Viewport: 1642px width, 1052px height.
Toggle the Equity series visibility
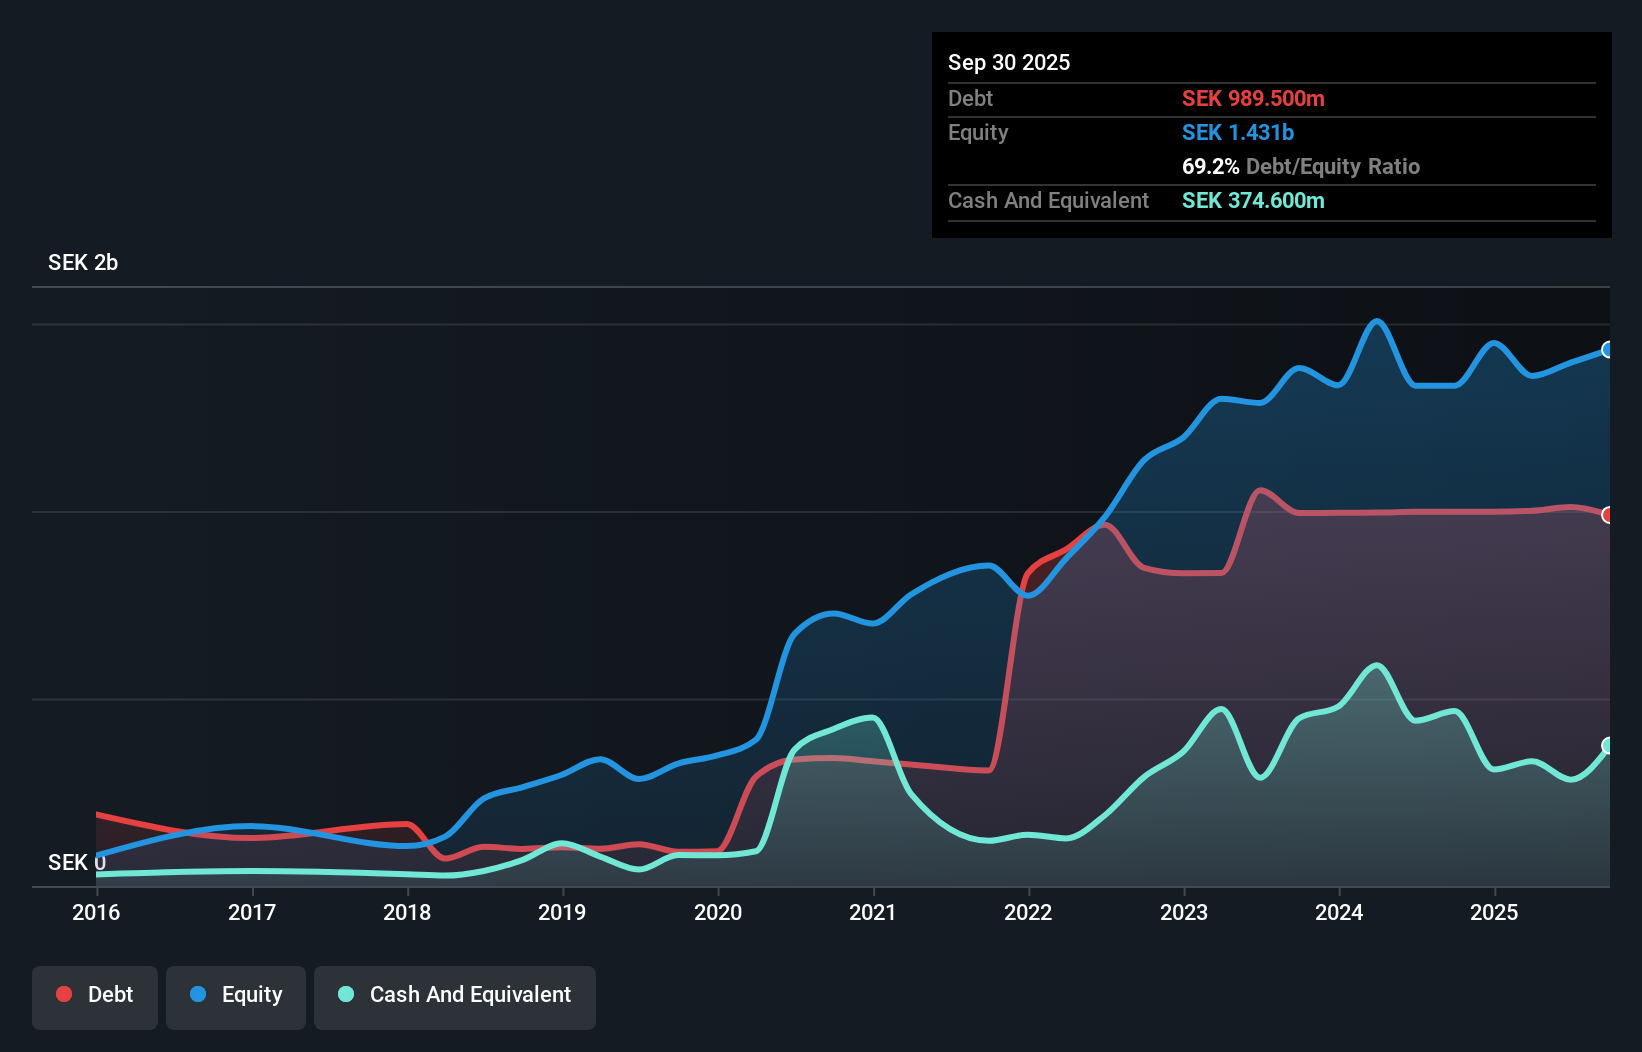(x=235, y=995)
